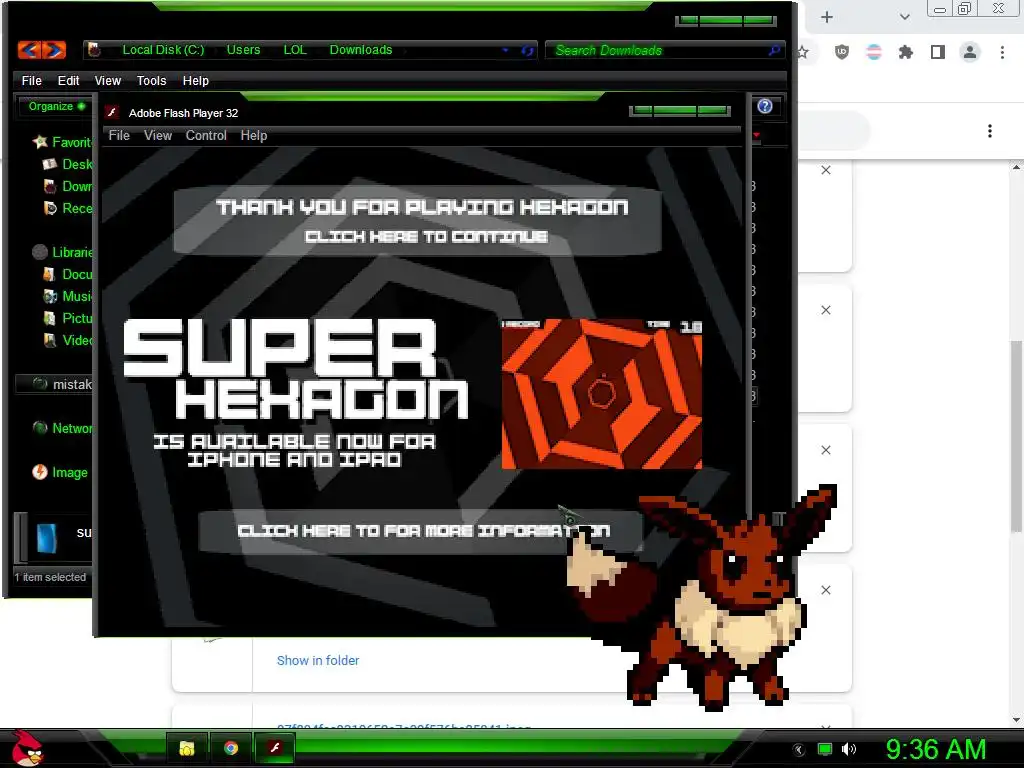Click 'Show in folder' link

(317, 660)
